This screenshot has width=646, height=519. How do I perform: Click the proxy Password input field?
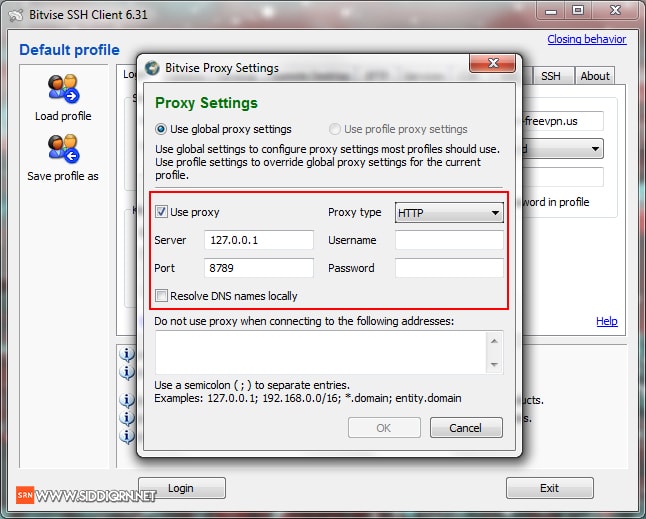[449, 268]
